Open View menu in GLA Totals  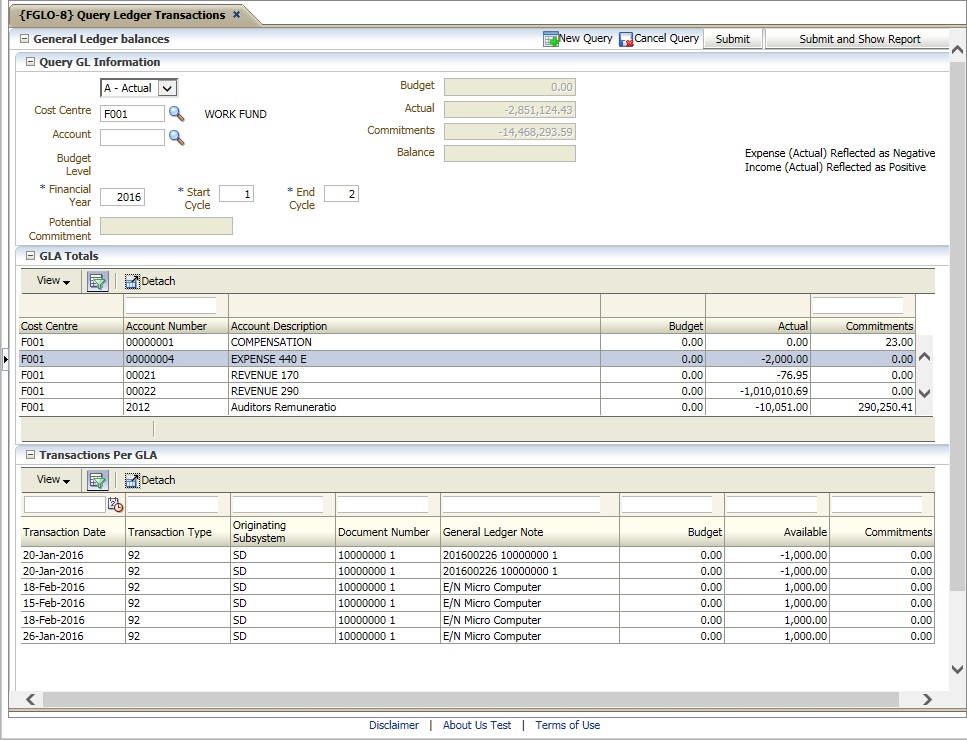(x=53, y=281)
